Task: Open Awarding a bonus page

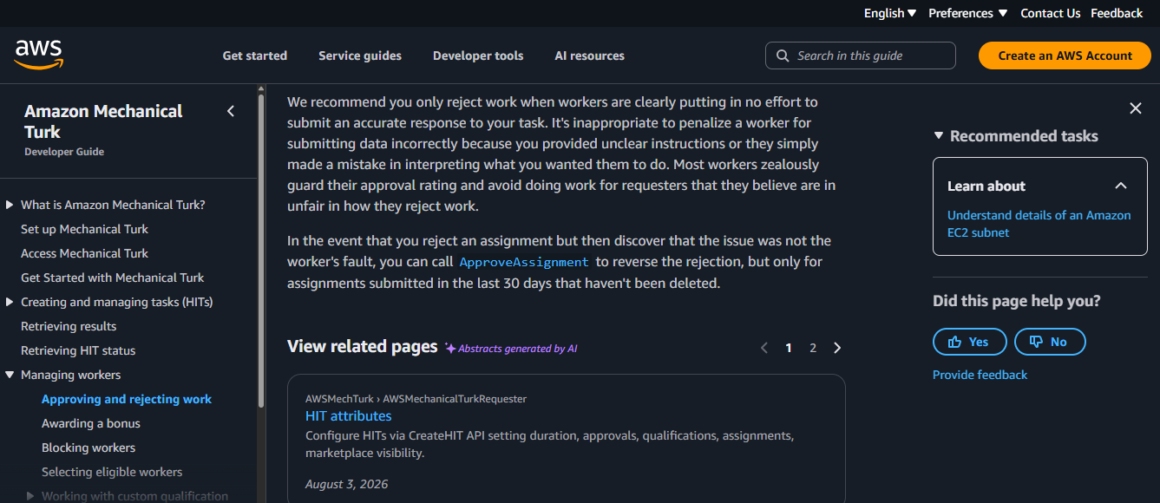Action: (91, 424)
